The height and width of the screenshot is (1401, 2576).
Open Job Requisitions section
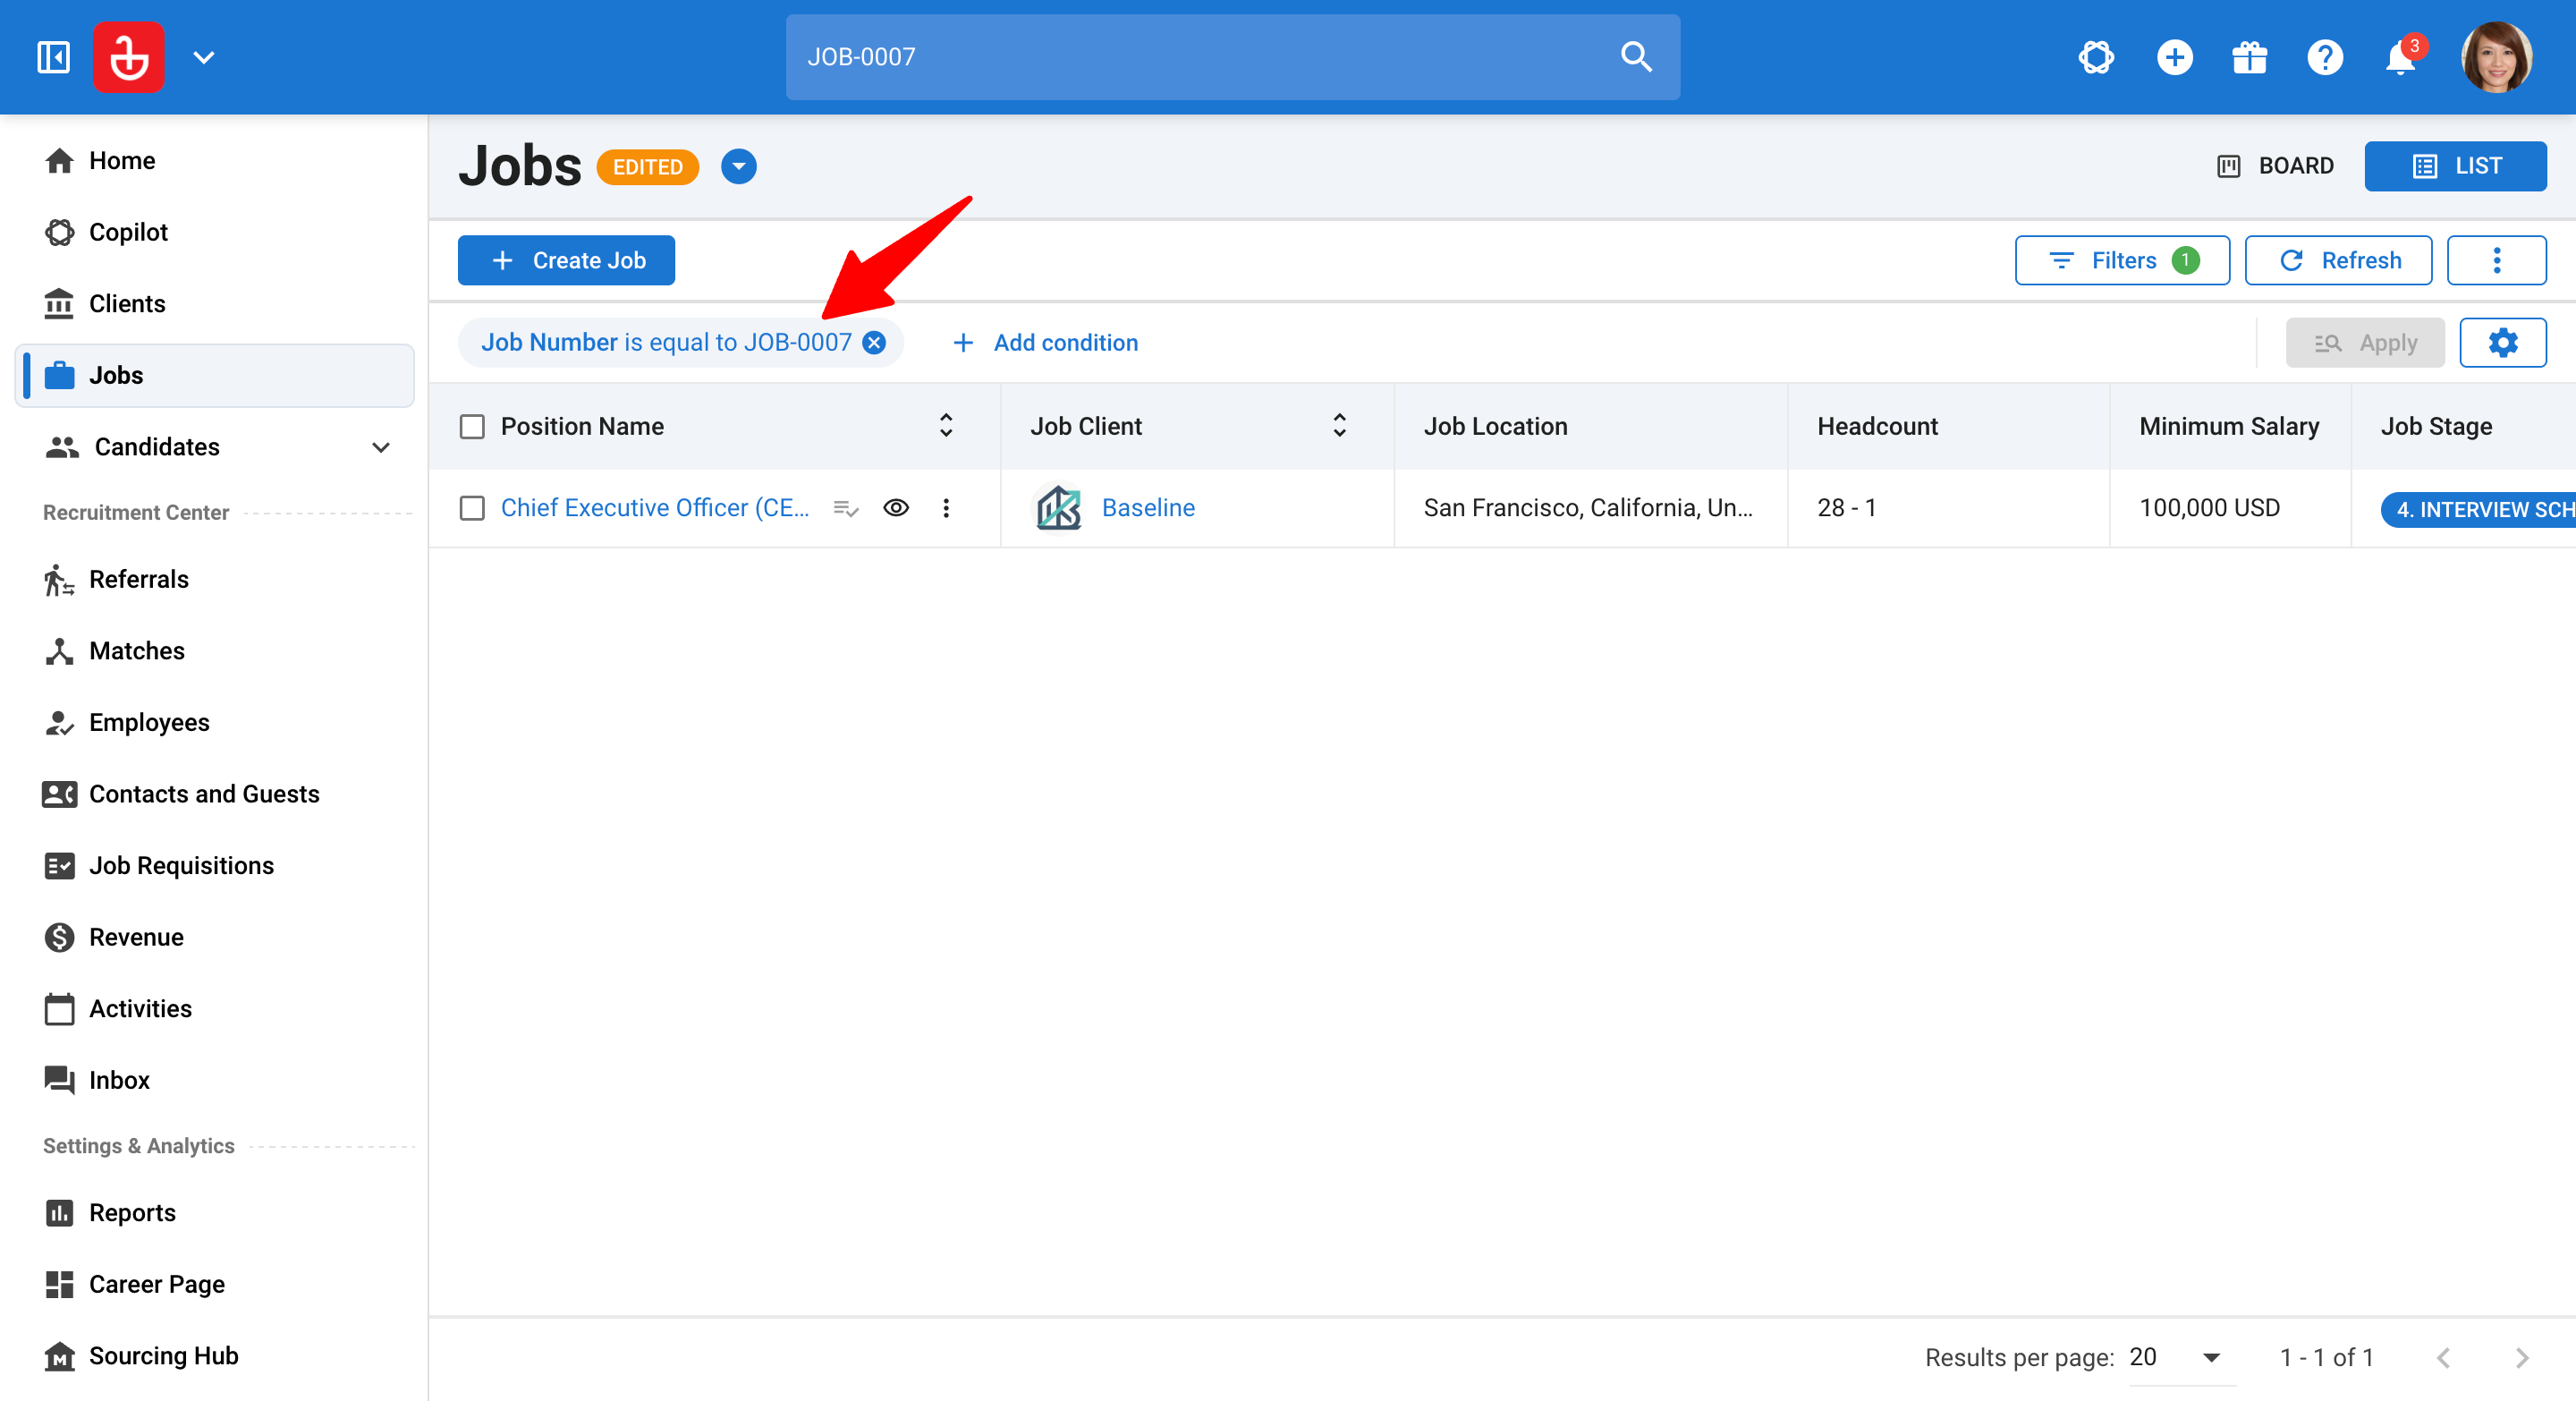(215, 865)
